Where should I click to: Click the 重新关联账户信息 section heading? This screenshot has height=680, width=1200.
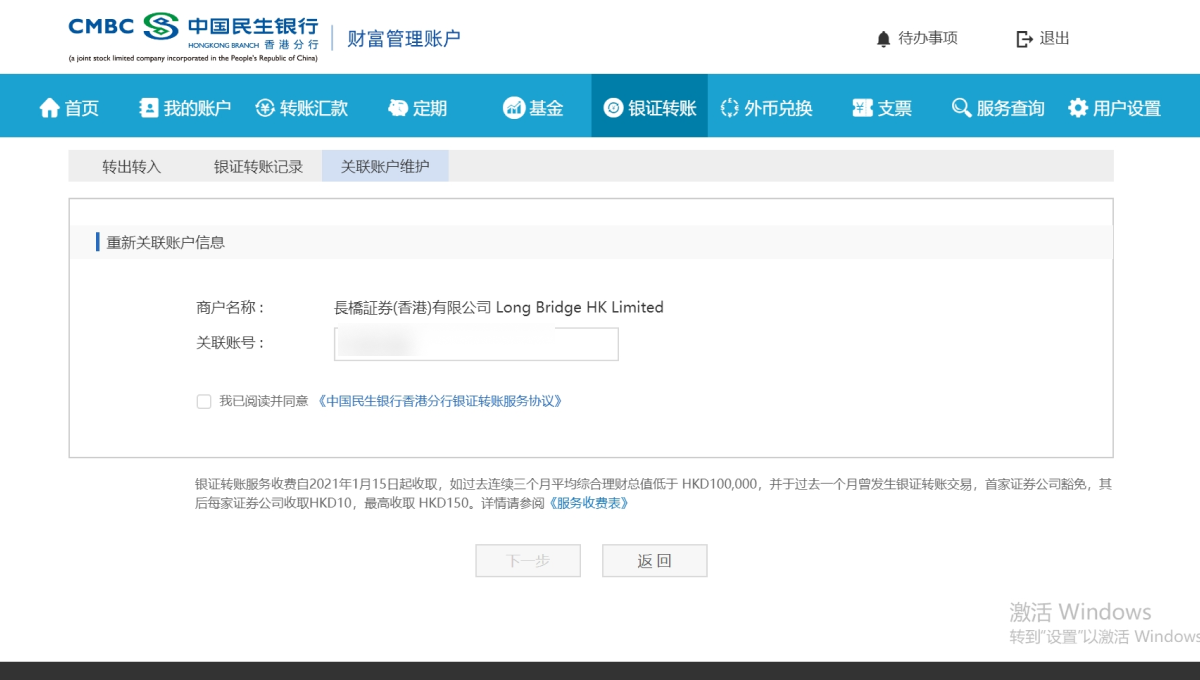point(166,242)
